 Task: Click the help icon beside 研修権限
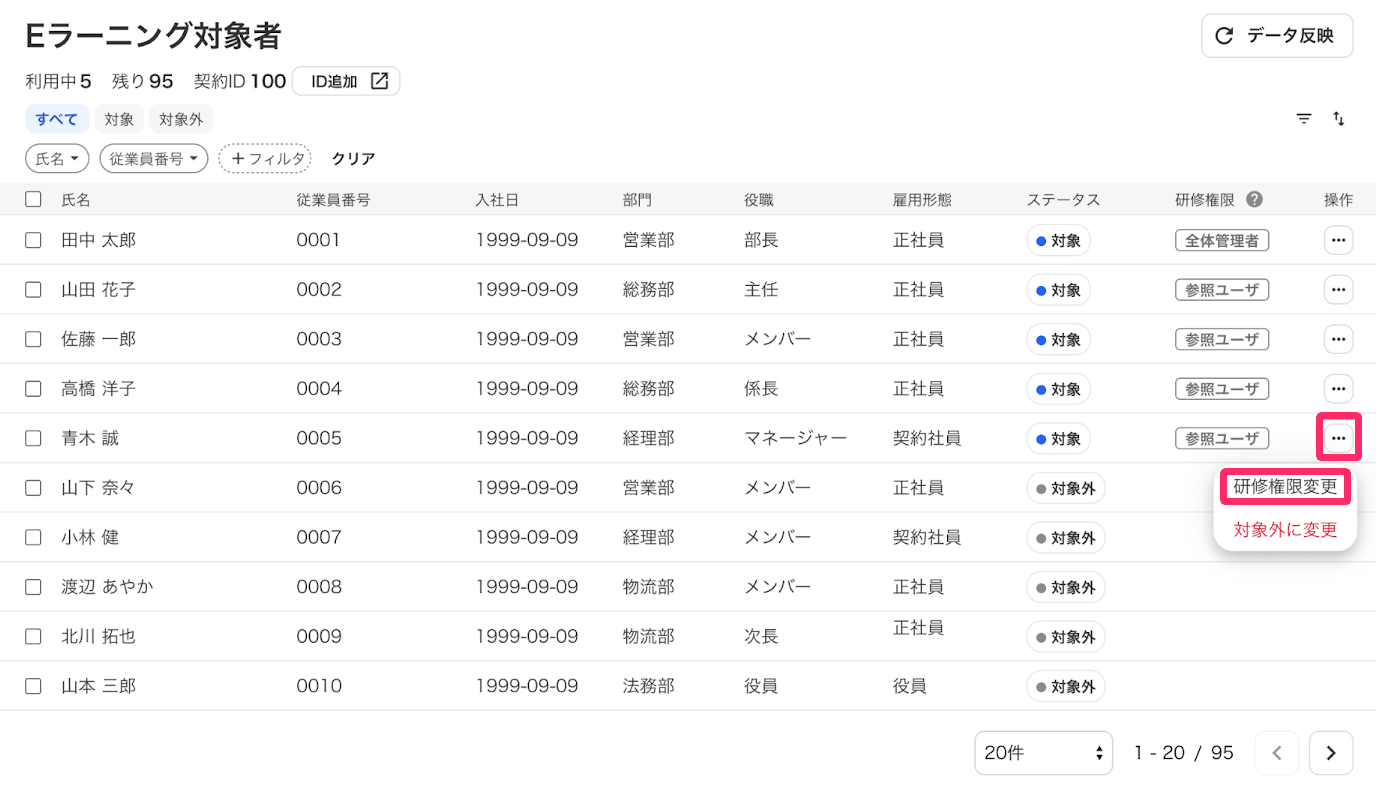pos(1254,199)
